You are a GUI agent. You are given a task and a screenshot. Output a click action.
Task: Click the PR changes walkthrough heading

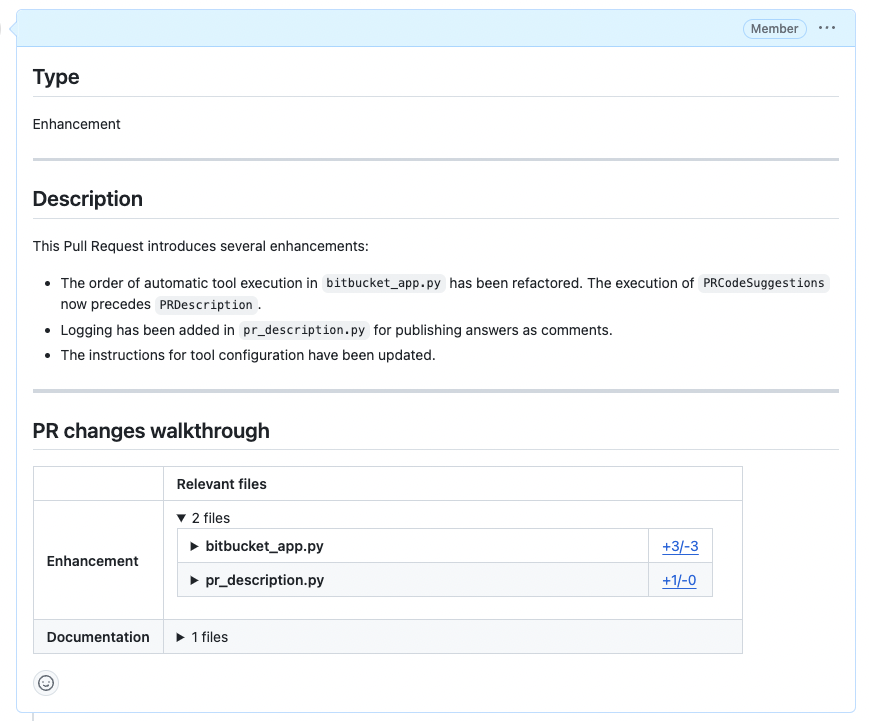(x=151, y=431)
